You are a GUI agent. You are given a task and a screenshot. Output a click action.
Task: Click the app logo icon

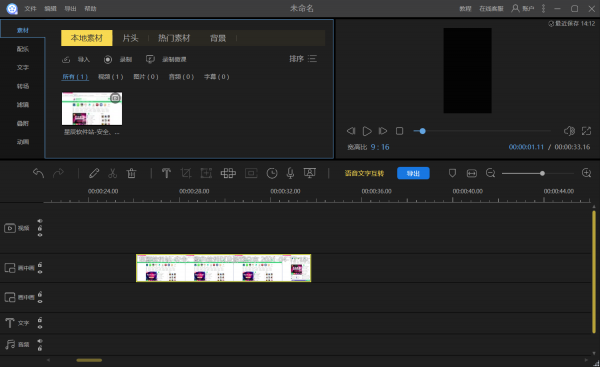[x=12, y=8]
